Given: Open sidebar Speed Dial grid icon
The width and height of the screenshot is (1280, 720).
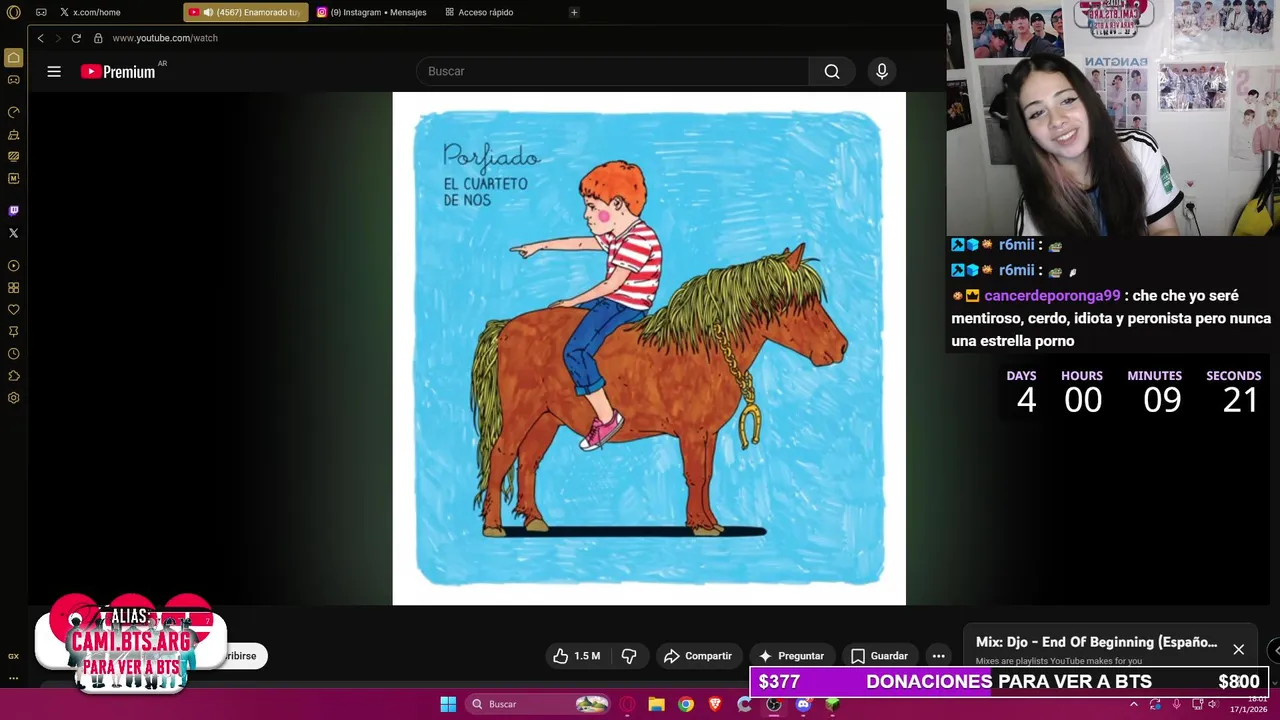Looking at the screenshot, I should [13, 288].
